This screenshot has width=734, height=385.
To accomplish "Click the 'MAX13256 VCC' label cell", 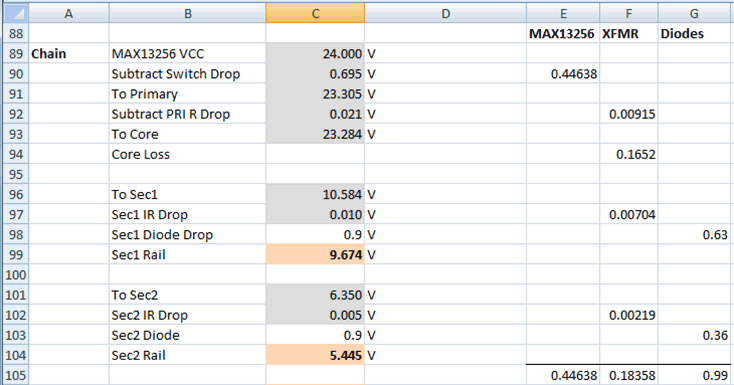I will pos(187,53).
